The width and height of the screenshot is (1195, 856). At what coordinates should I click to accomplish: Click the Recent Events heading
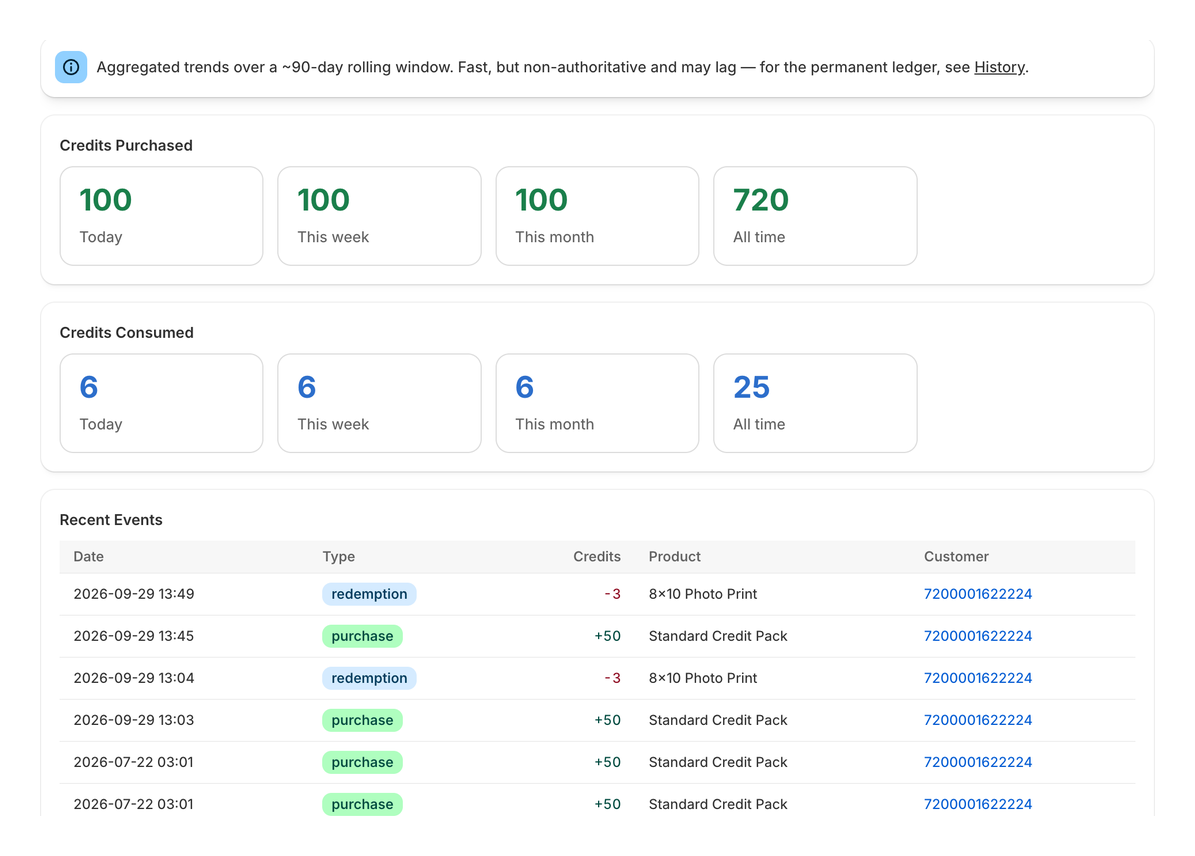click(x=111, y=520)
